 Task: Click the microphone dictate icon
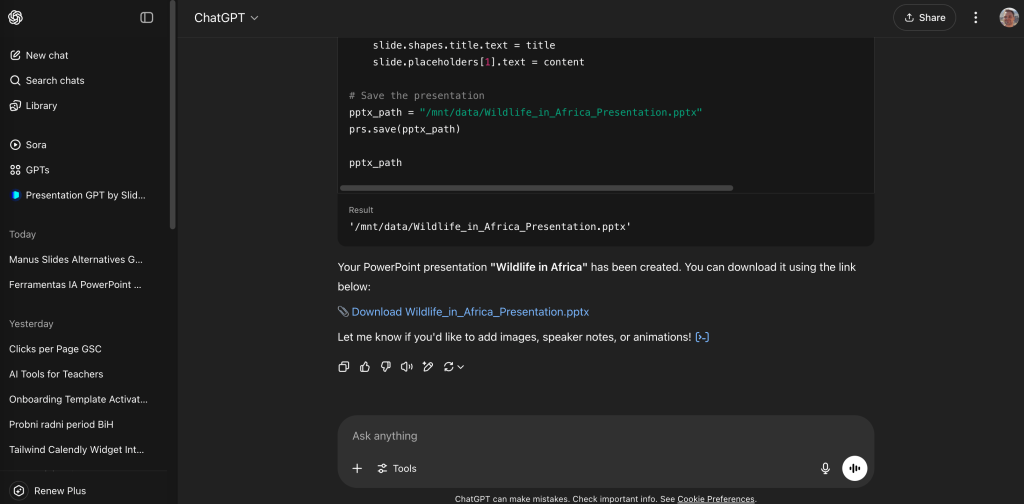[825, 469]
